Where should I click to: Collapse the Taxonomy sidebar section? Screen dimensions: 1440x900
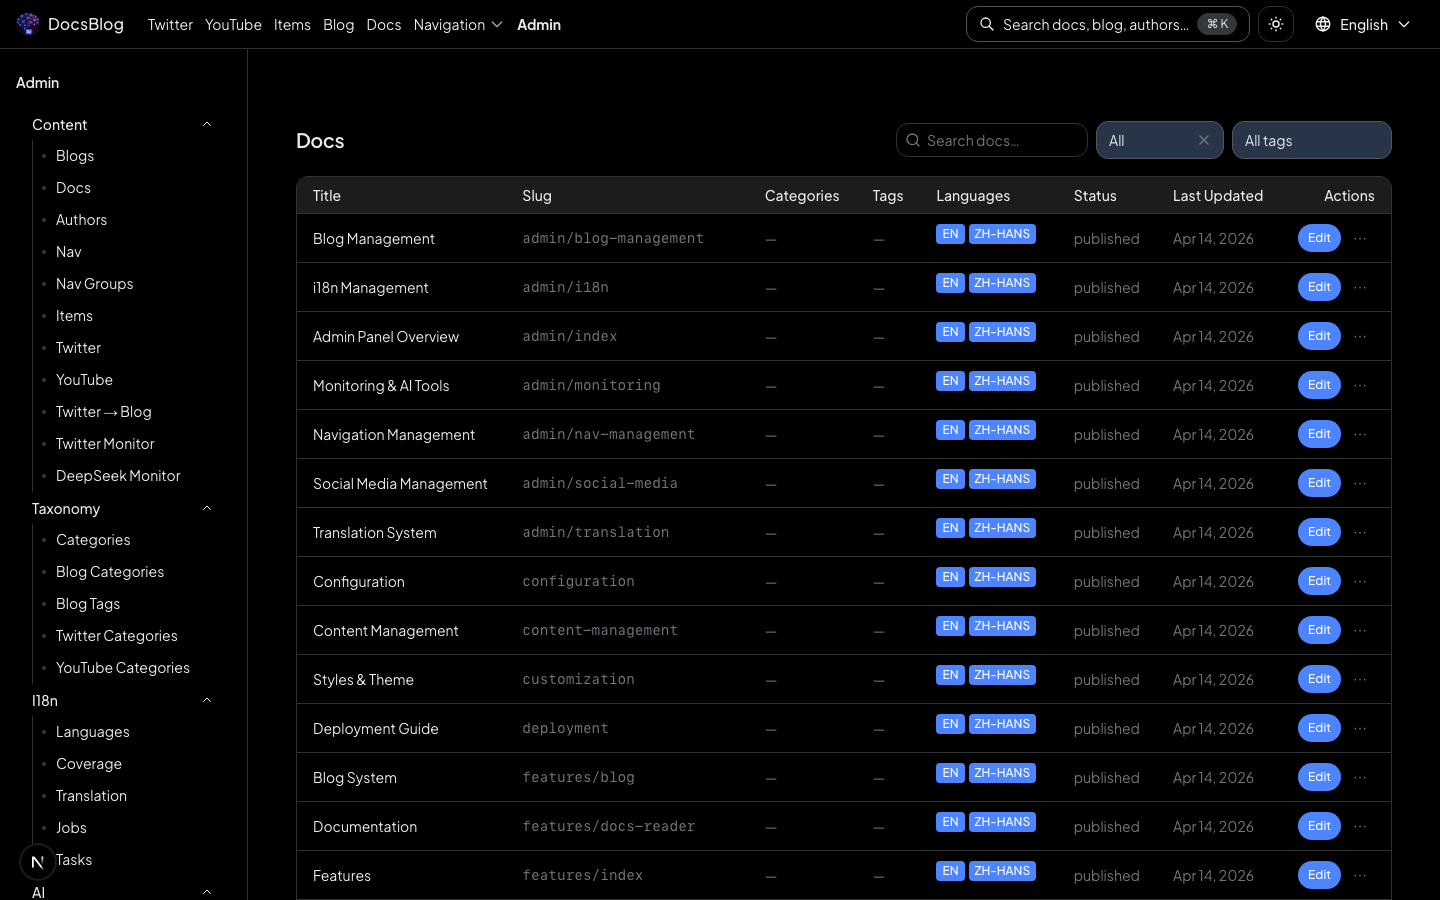click(x=207, y=509)
